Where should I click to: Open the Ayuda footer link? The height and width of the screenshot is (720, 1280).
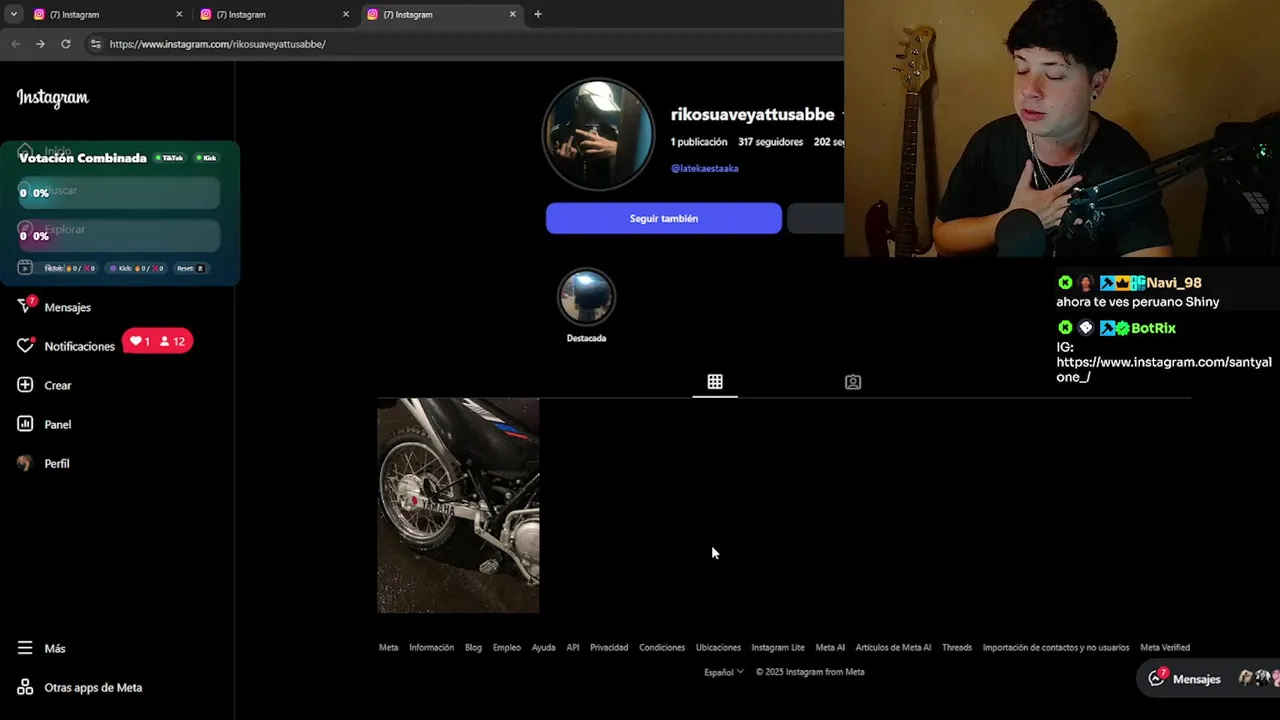[544, 648]
